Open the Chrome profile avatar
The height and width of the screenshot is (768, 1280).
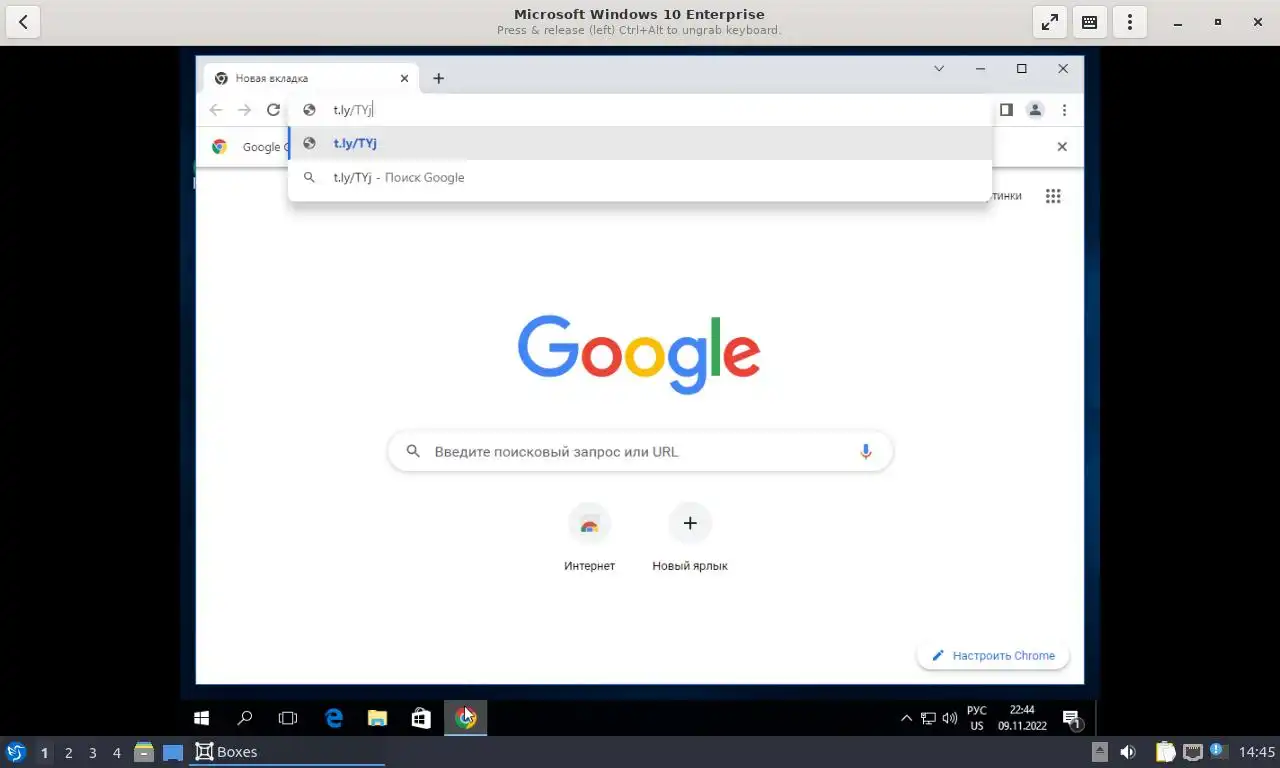[x=1035, y=110]
